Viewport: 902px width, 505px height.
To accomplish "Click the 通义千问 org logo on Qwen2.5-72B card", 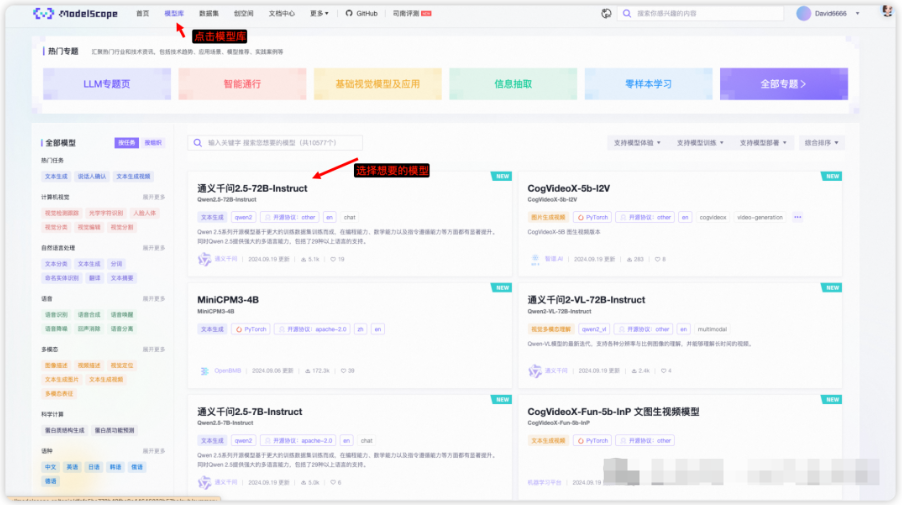I will coord(204,259).
